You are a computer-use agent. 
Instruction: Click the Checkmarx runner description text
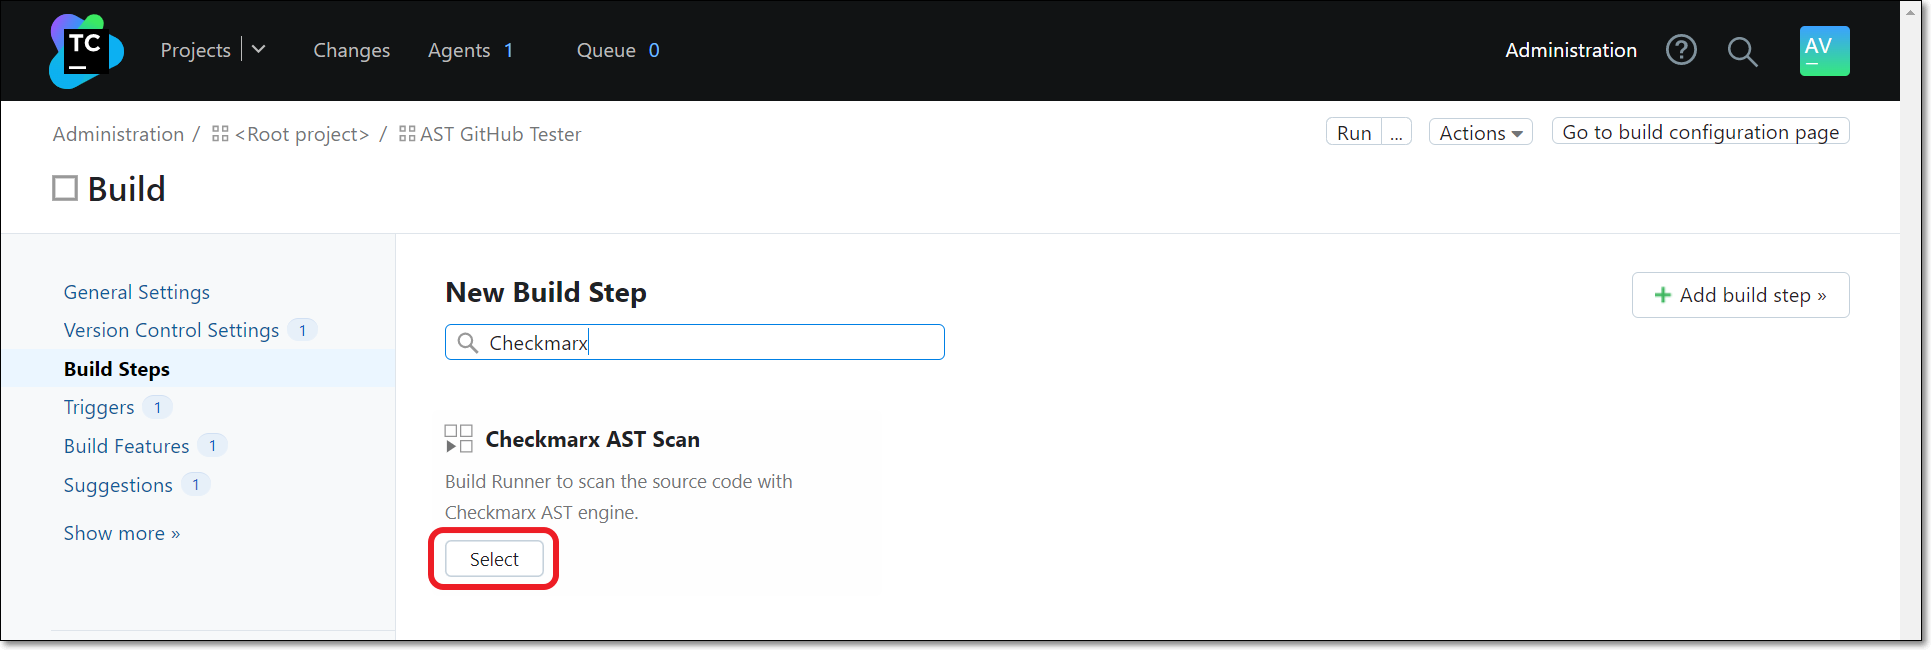pyautogui.click(x=619, y=497)
